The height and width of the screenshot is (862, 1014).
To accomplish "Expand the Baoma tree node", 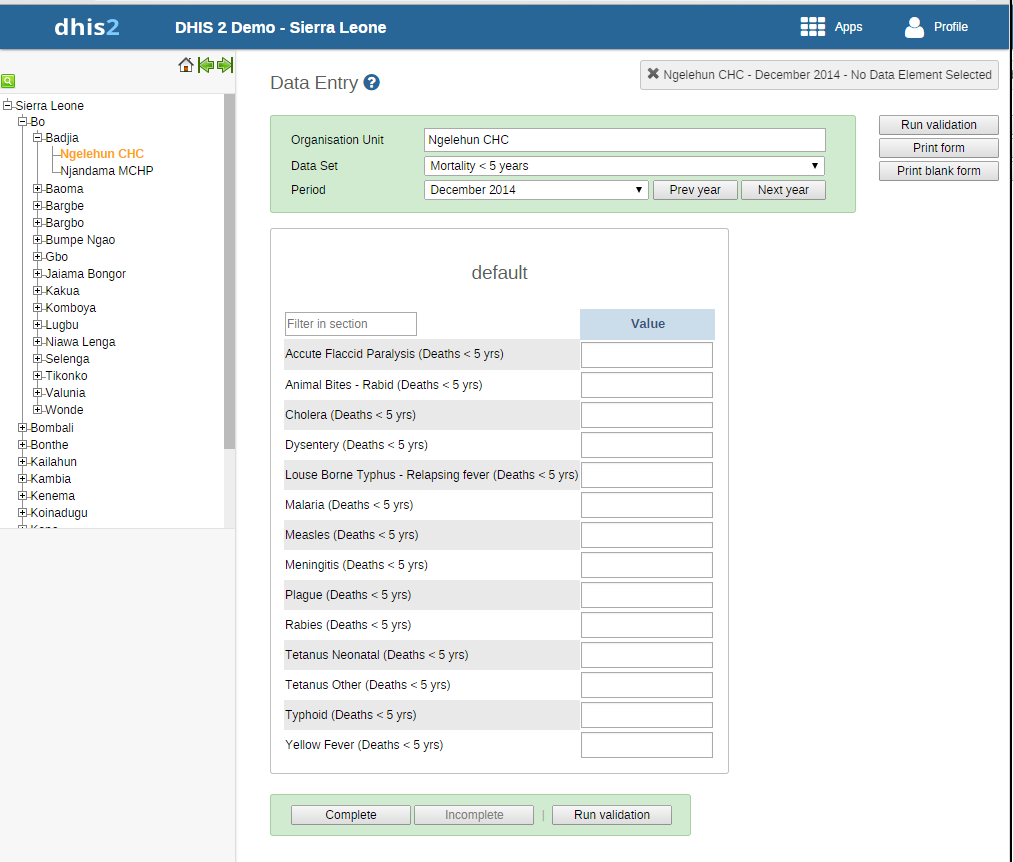I will [x=38, y=188].
